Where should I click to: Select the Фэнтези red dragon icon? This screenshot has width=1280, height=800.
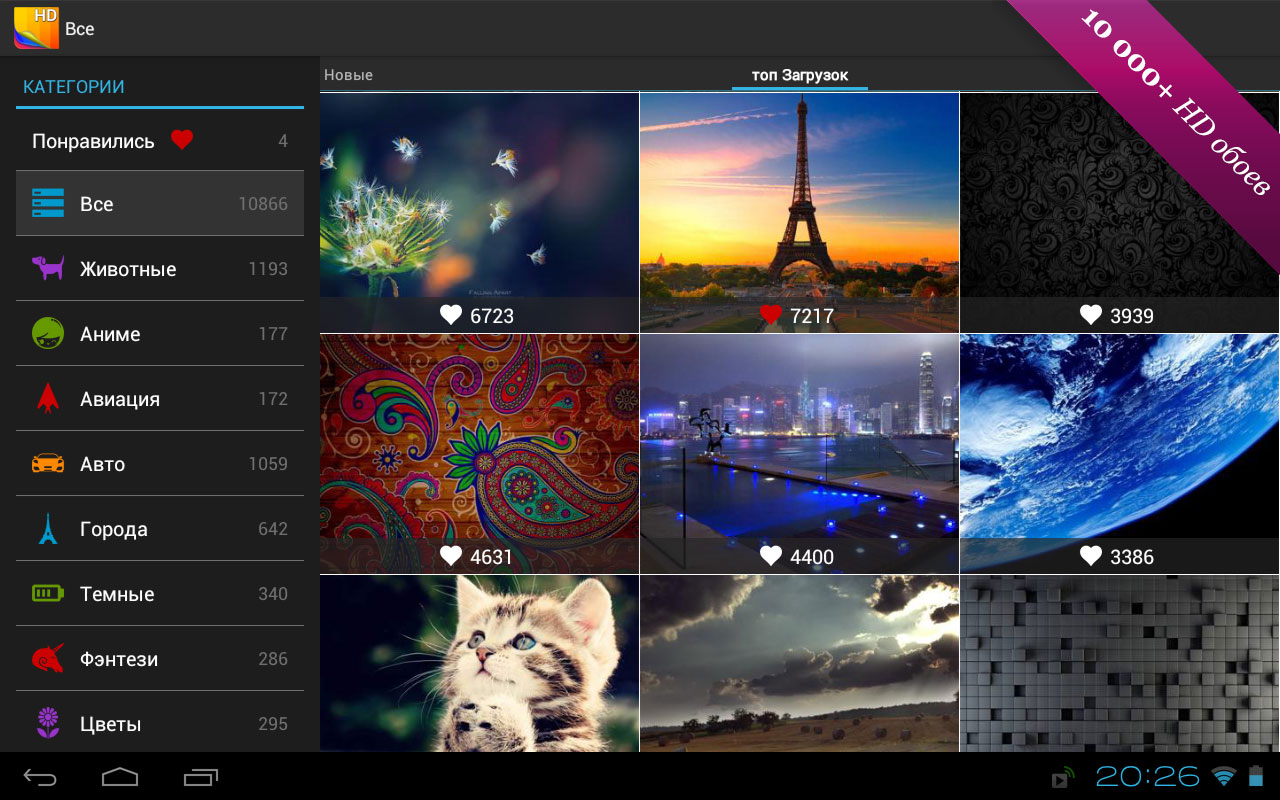48,658
